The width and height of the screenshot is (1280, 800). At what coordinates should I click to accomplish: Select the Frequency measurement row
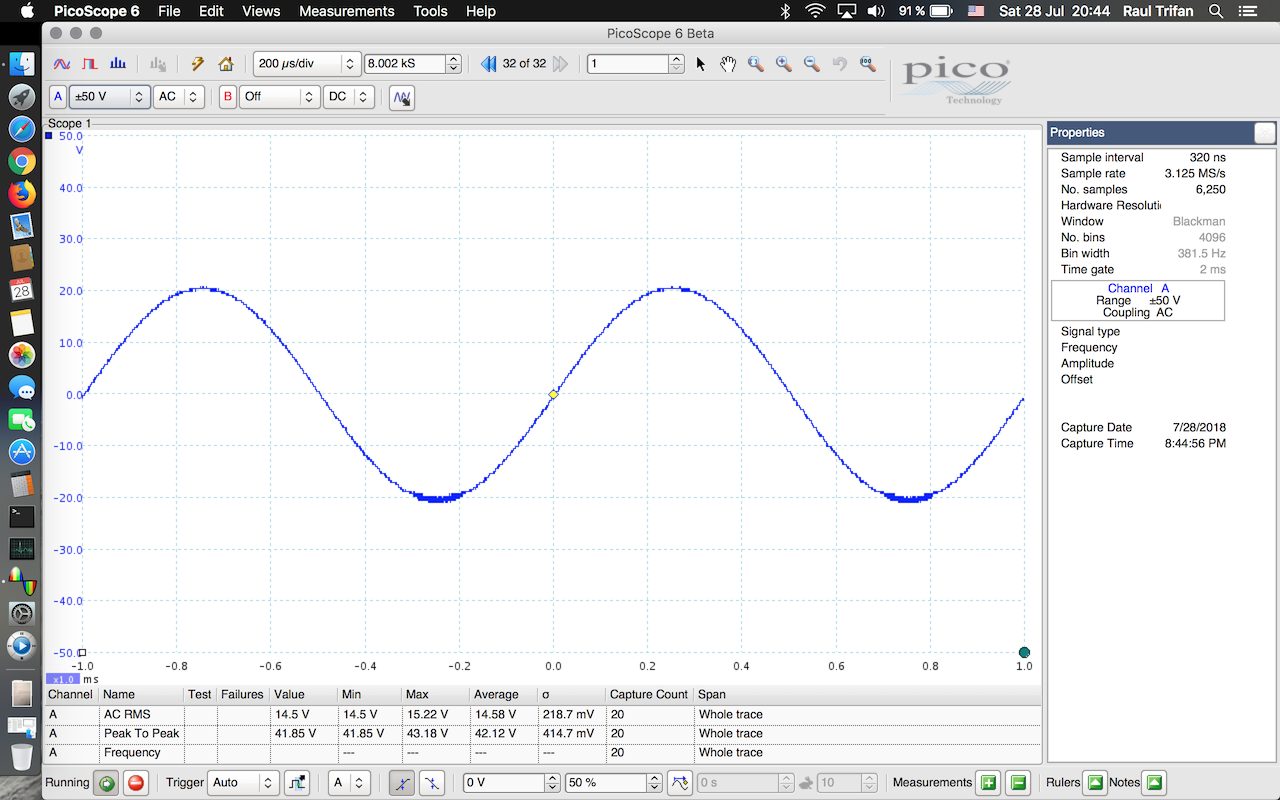coord(543,752)
